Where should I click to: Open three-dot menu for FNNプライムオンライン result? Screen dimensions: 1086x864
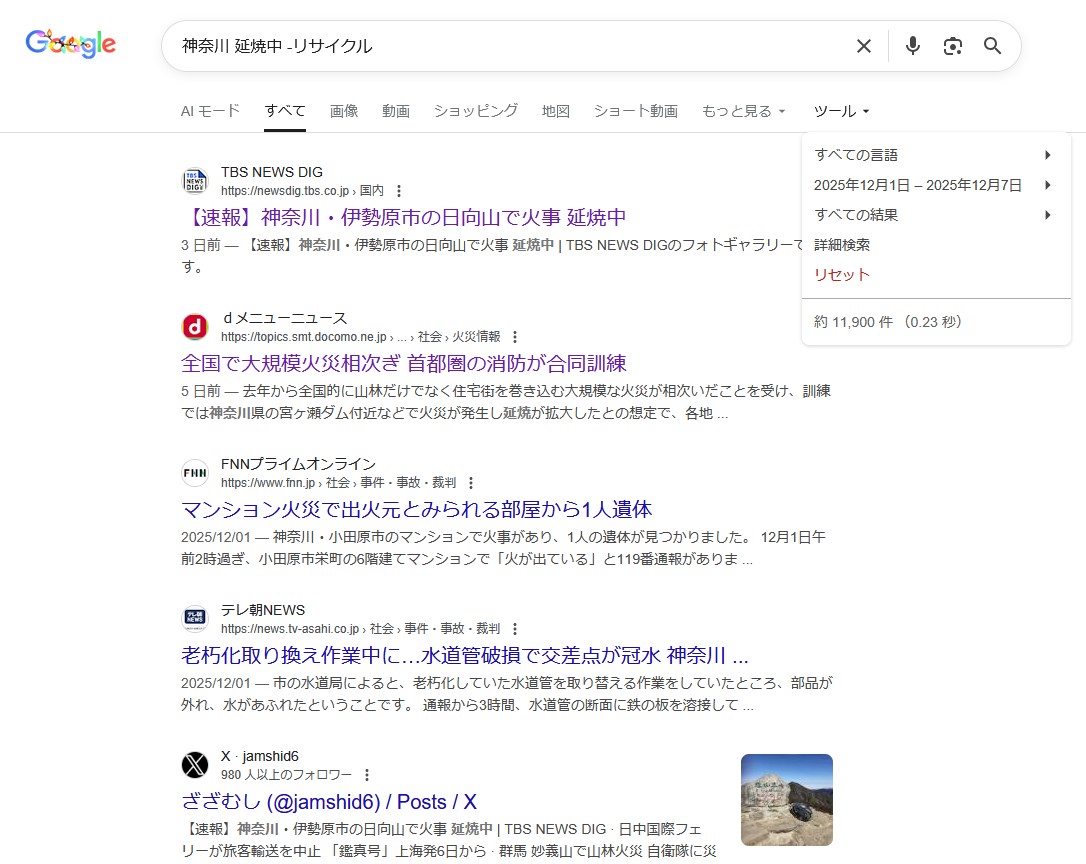471,483
